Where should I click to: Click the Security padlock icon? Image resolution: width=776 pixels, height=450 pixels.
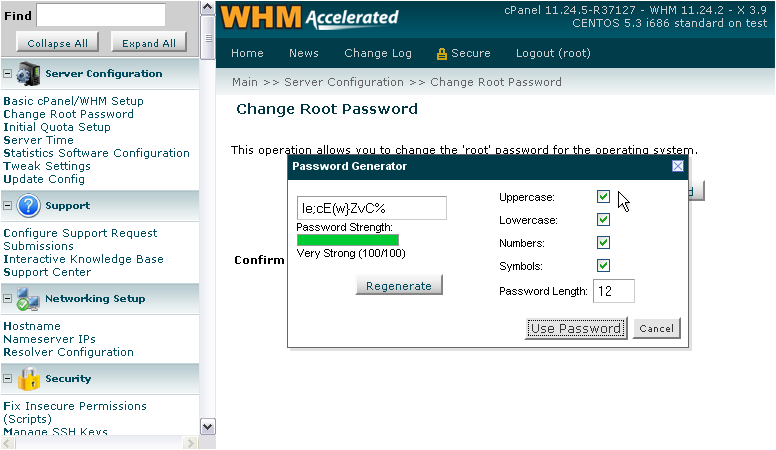28,379
